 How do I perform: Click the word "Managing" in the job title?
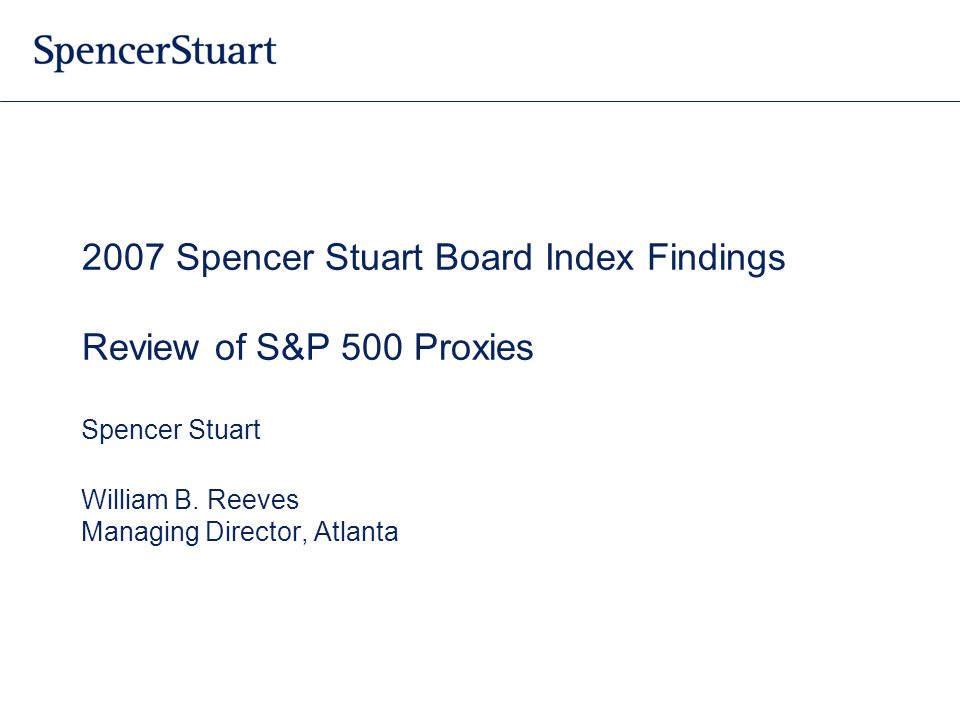(x=140, y=533)
